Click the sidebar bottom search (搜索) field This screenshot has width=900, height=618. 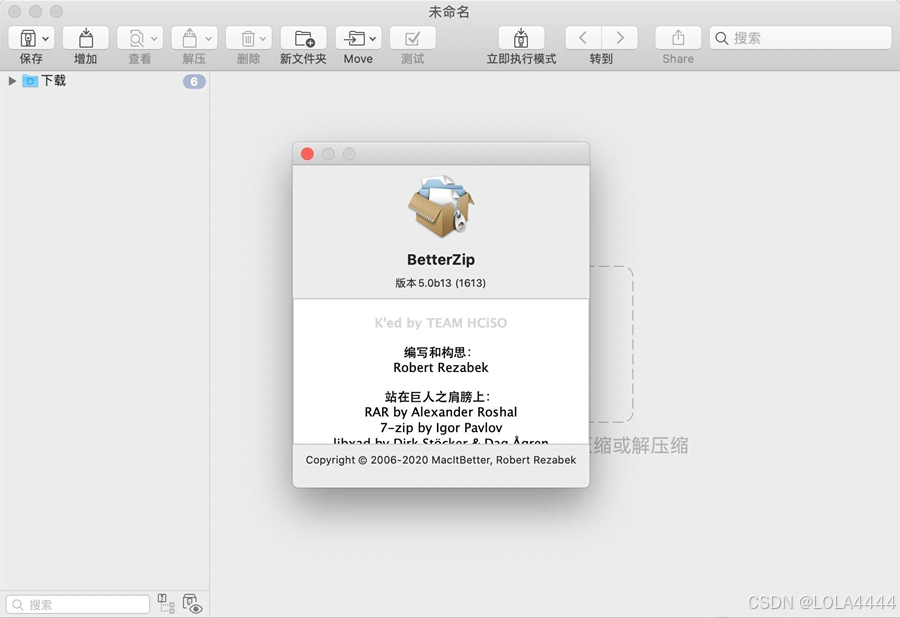(x=78, y=604)
